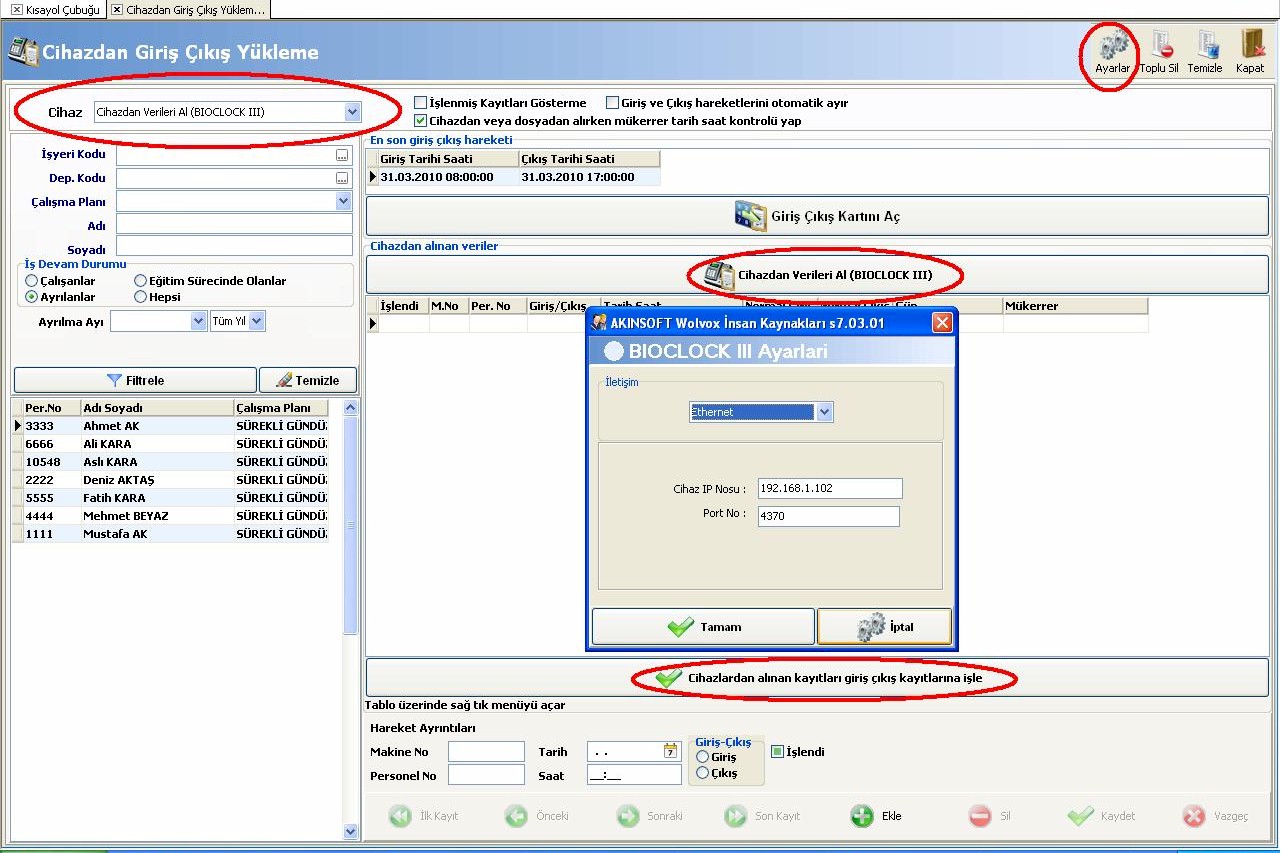Click the Mükerrer column header

click(1075, 306)
